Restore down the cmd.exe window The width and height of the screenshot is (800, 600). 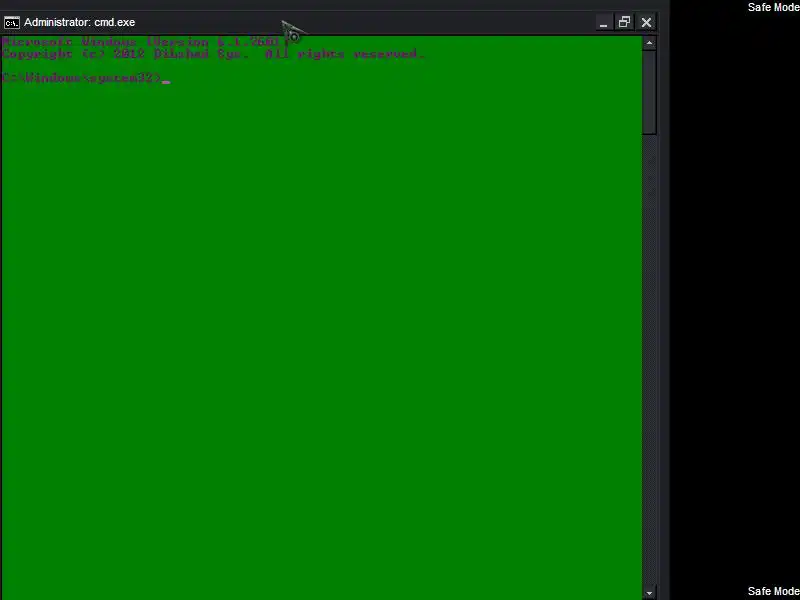tap(624, 22)
